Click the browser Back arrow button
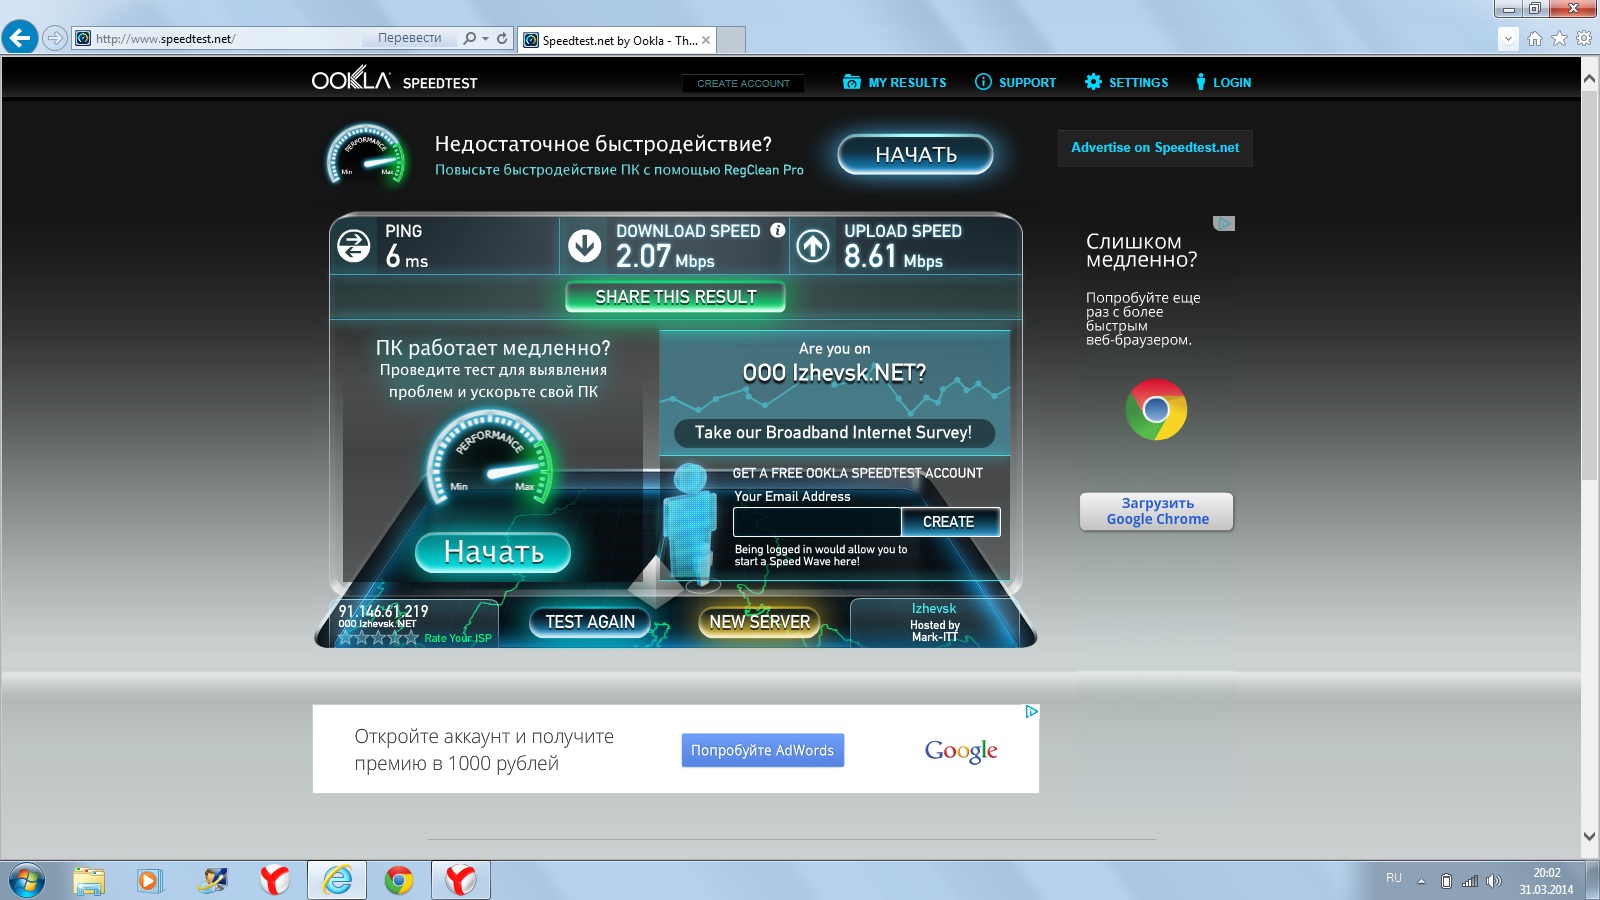The image size is (1600, 900). click(x=20, y=38)
